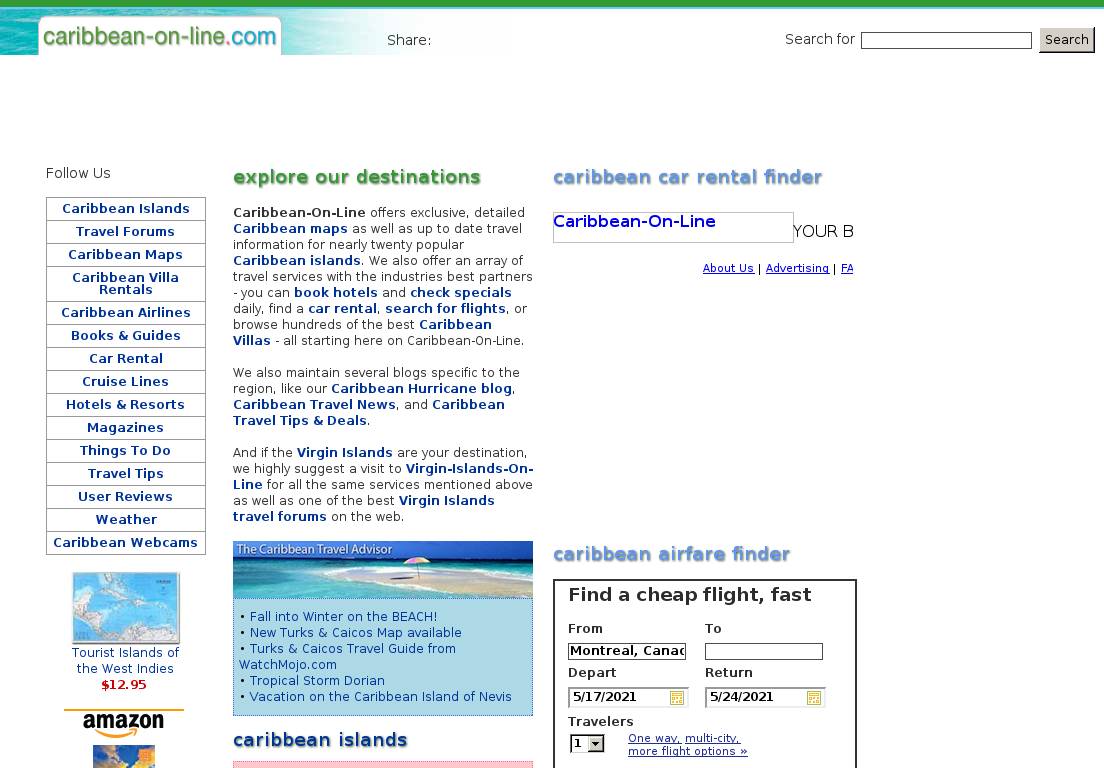Image resolution: width=1104 pixels, height=768 pixels.
Task: Click the Amazon logo
Action: click(x=123, y=723)
